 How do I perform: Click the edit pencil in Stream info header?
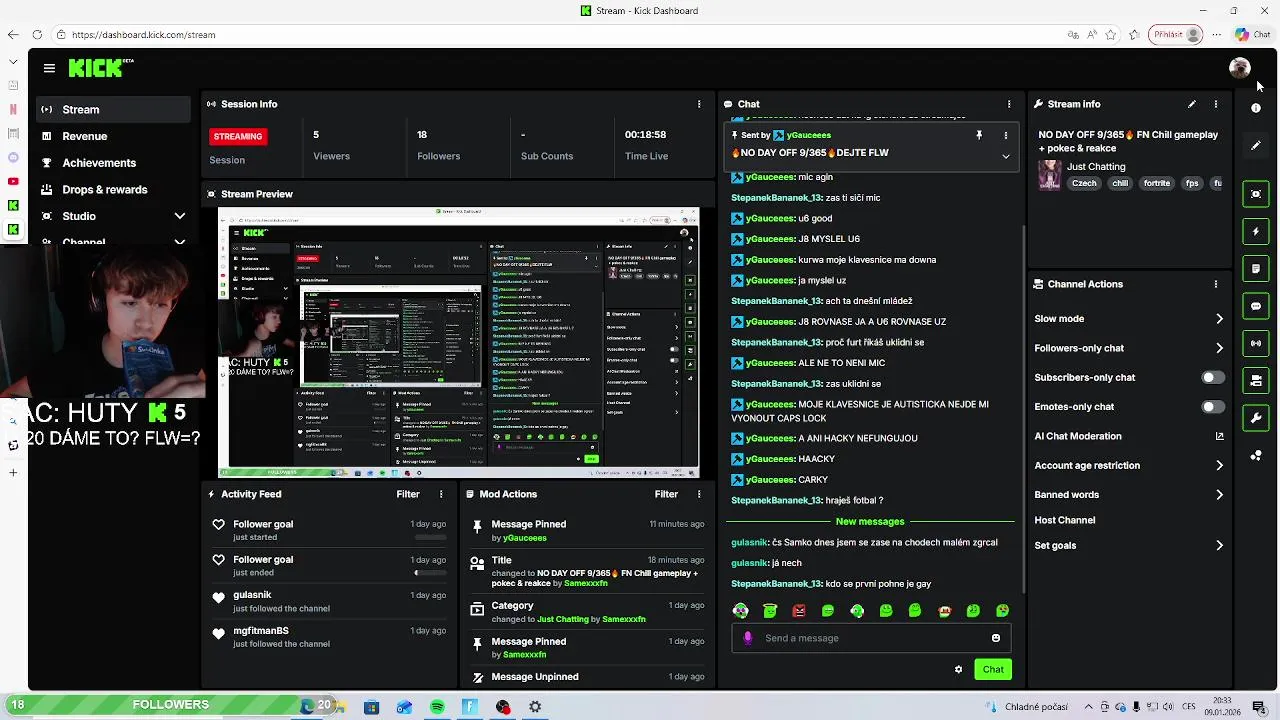tap(1192, 104)
